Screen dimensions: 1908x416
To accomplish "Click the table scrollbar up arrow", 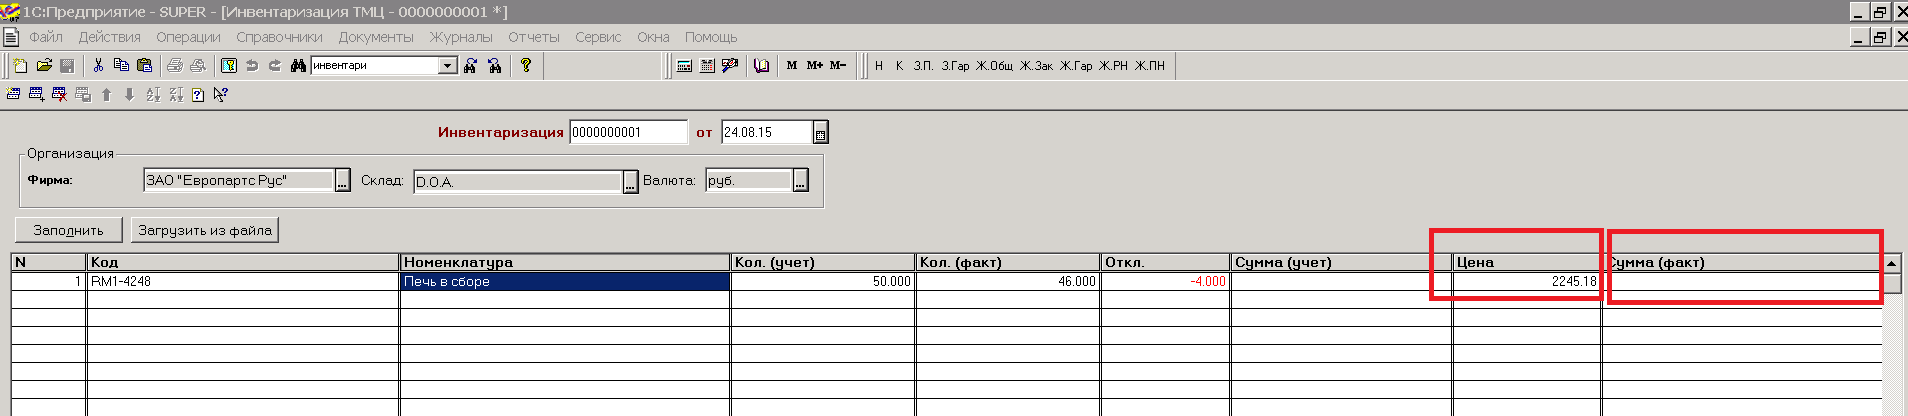I will (x=1892, y=263).
